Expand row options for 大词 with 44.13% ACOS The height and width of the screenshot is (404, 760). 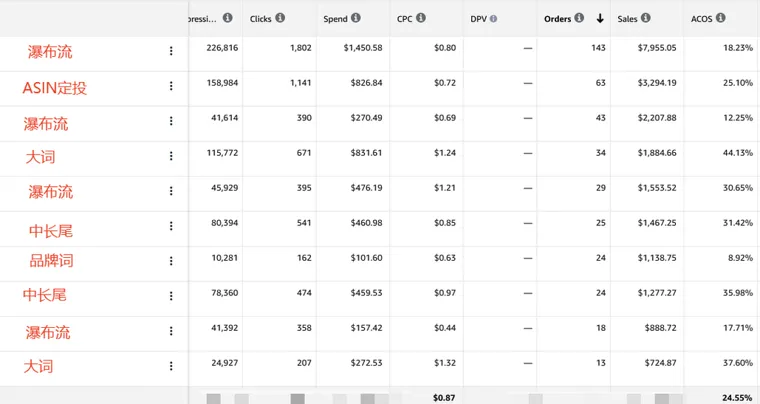point(171,156)
